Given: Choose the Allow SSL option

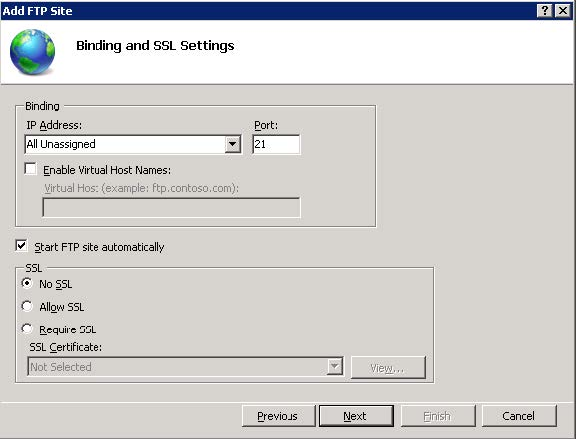Looking at the screenshot, I should pos(27,306).
